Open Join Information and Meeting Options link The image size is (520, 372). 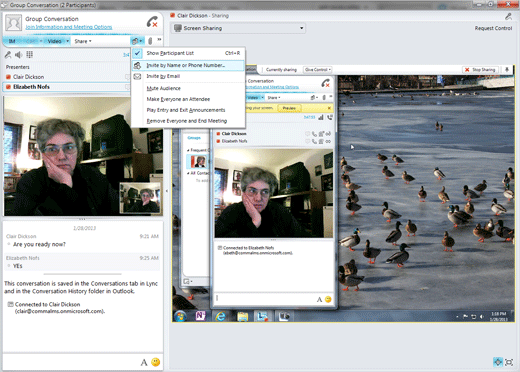[x=69, y=27]
